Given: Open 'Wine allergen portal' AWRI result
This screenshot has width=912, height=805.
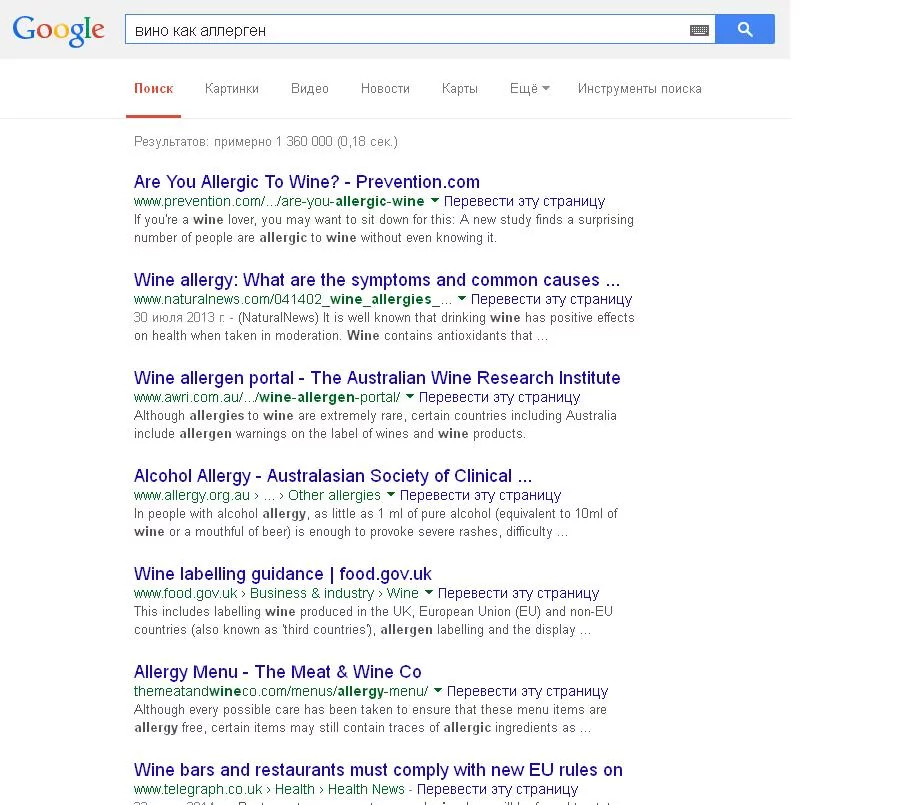Looking at the screenshot, I should tap(377, 377).
